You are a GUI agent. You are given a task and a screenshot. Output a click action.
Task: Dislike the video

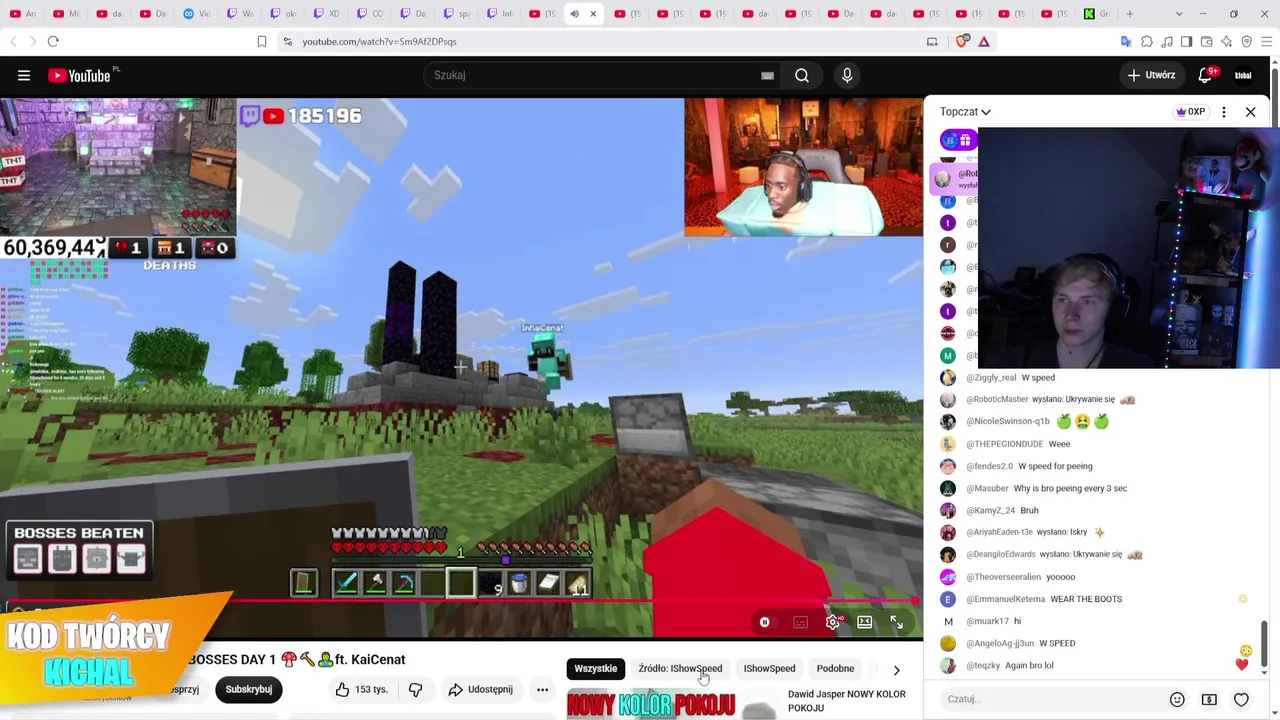[x=416, y=689]
